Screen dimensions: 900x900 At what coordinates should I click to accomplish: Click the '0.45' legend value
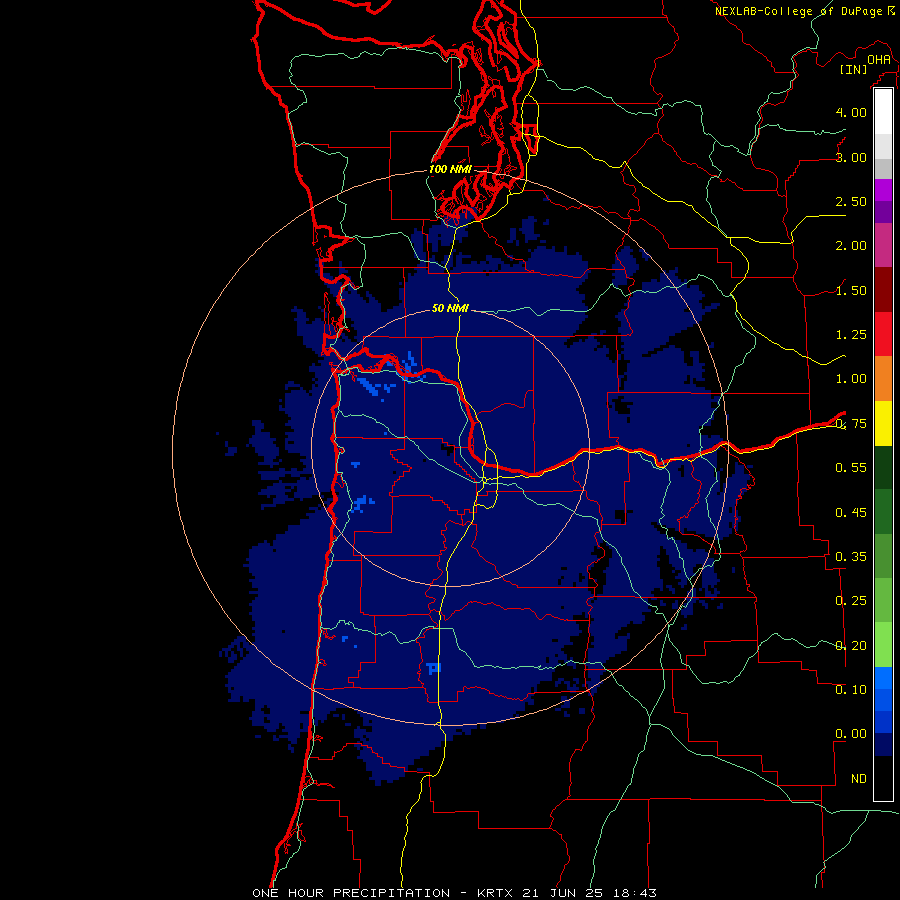click(x=851, y=512)
